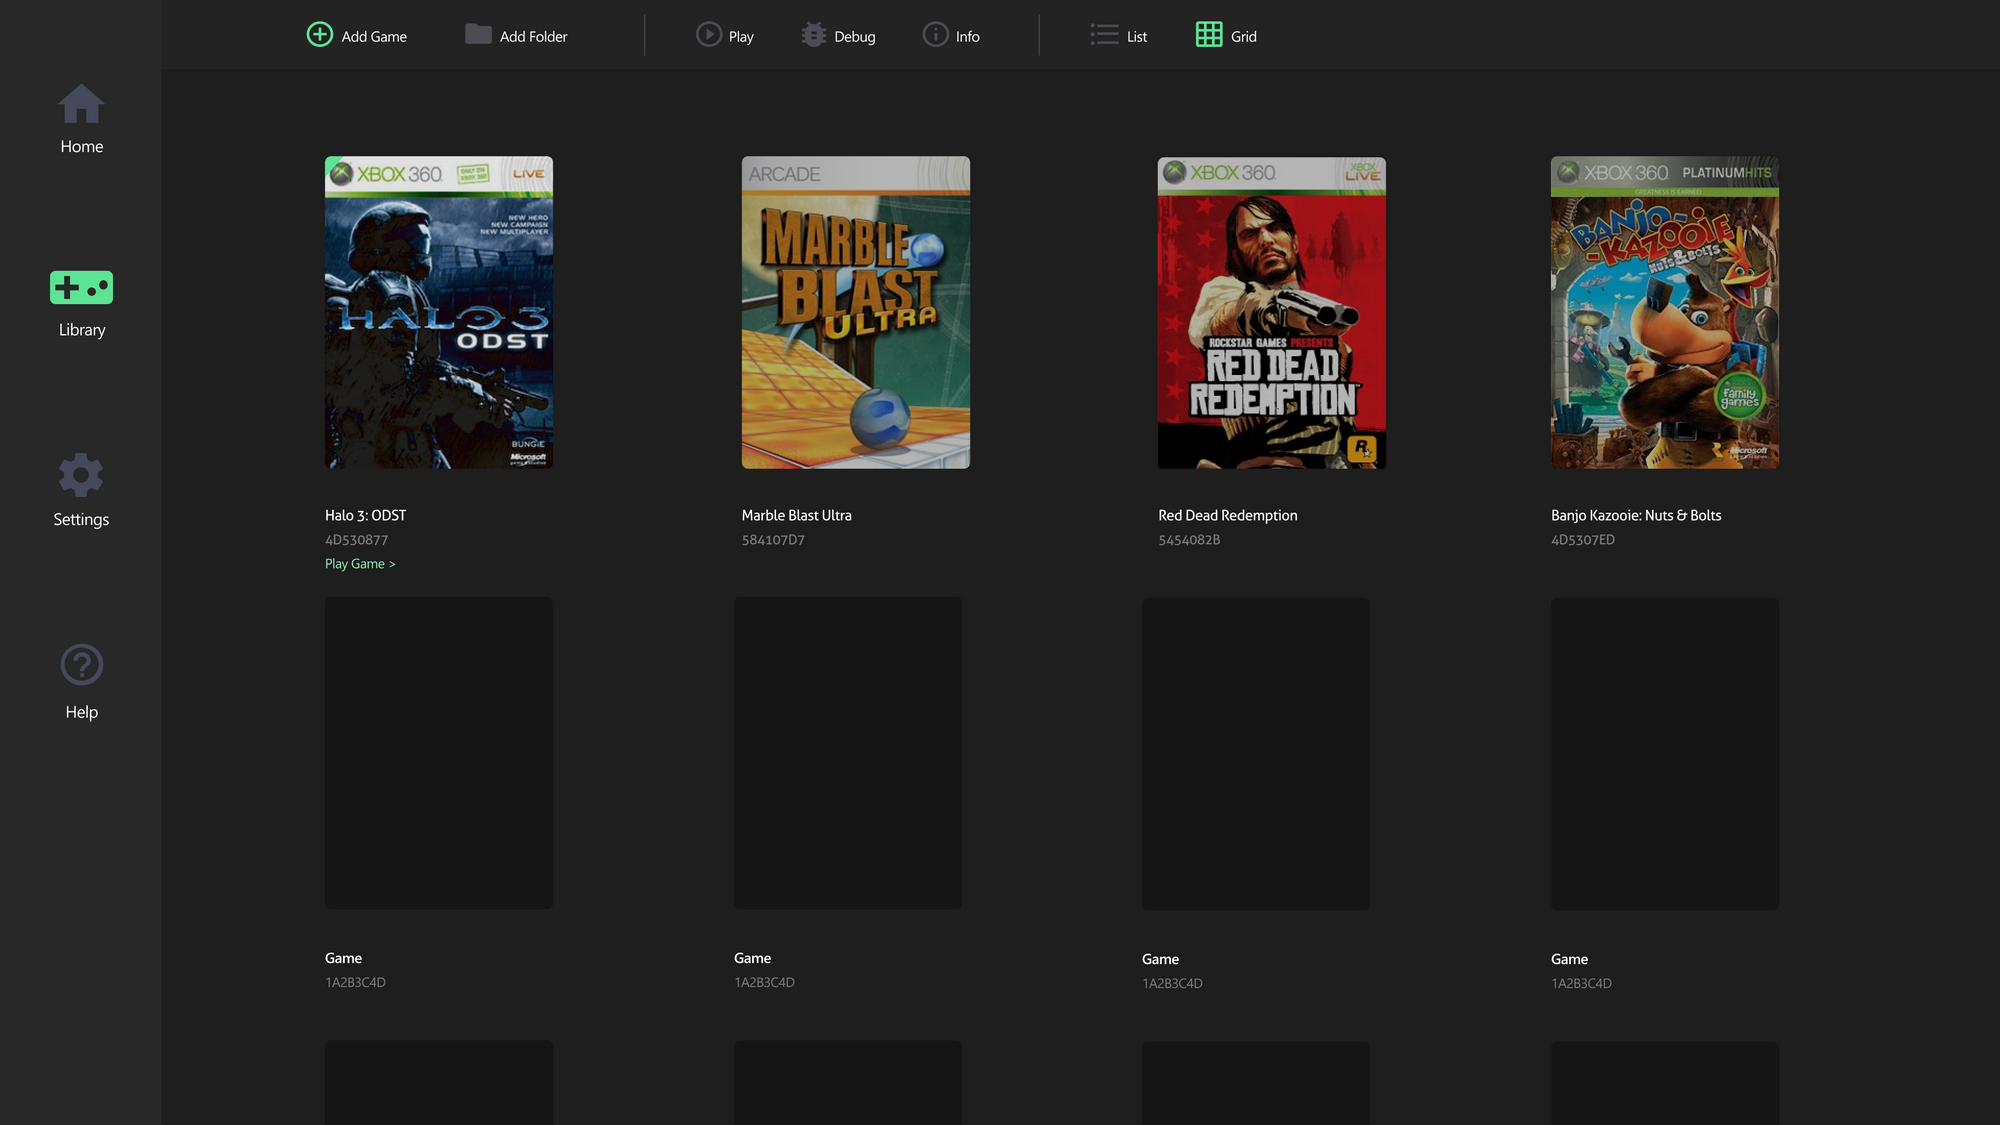Image resolution: width=2000 pixels, height=1125 pixels.
Task: Click the Grid text label
Action: pyautogui.click(x=1243, y=37)
